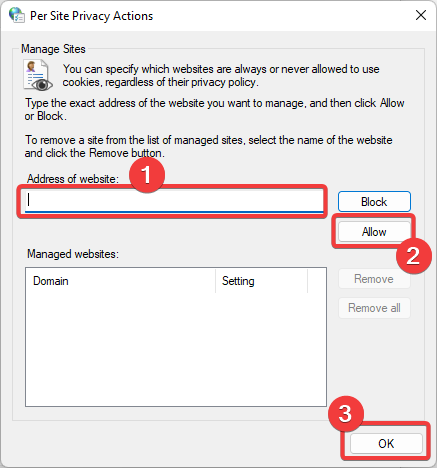Focus the Address of website text field
The height and width of the screenshot is (468, 437).
[x=174, y=201]
